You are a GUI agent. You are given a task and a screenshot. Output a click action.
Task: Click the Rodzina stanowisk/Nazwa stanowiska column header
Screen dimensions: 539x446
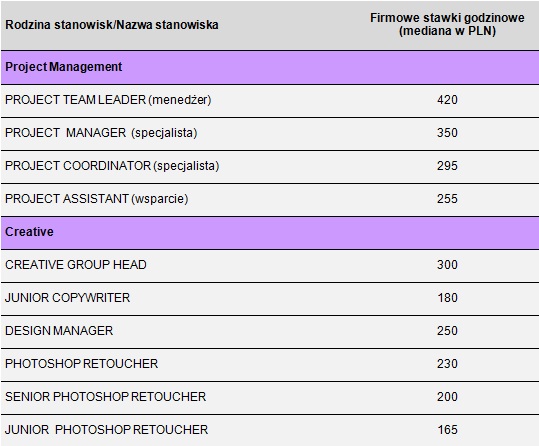112,25
